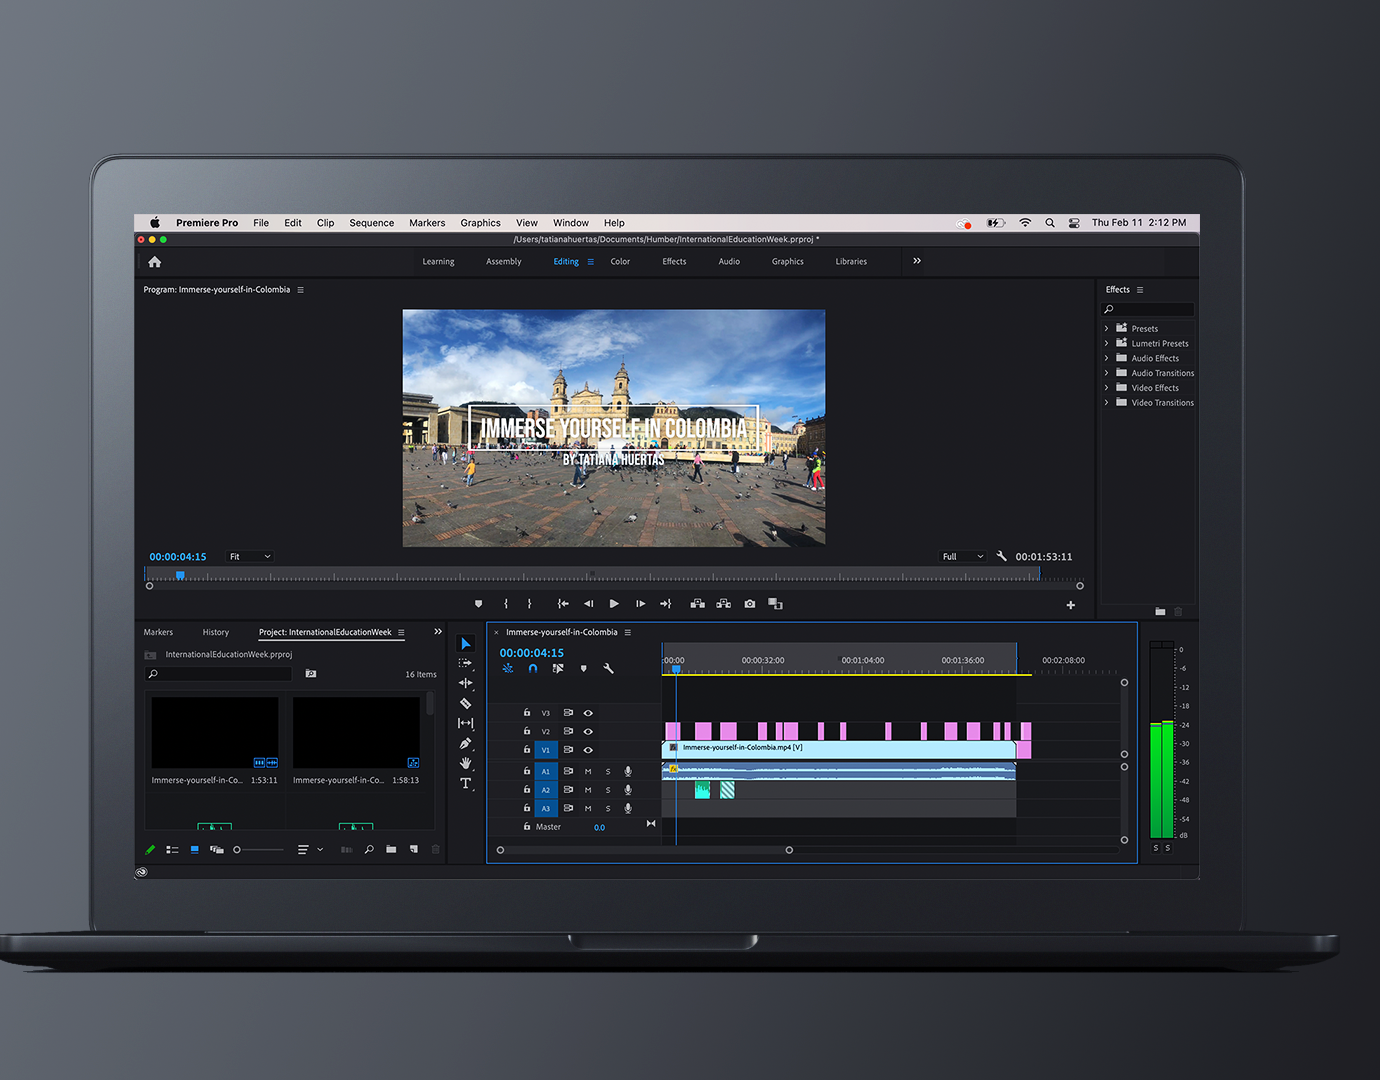Click the Step Back 1 Frame button
1380x1080 pixels.
[588, 603]
